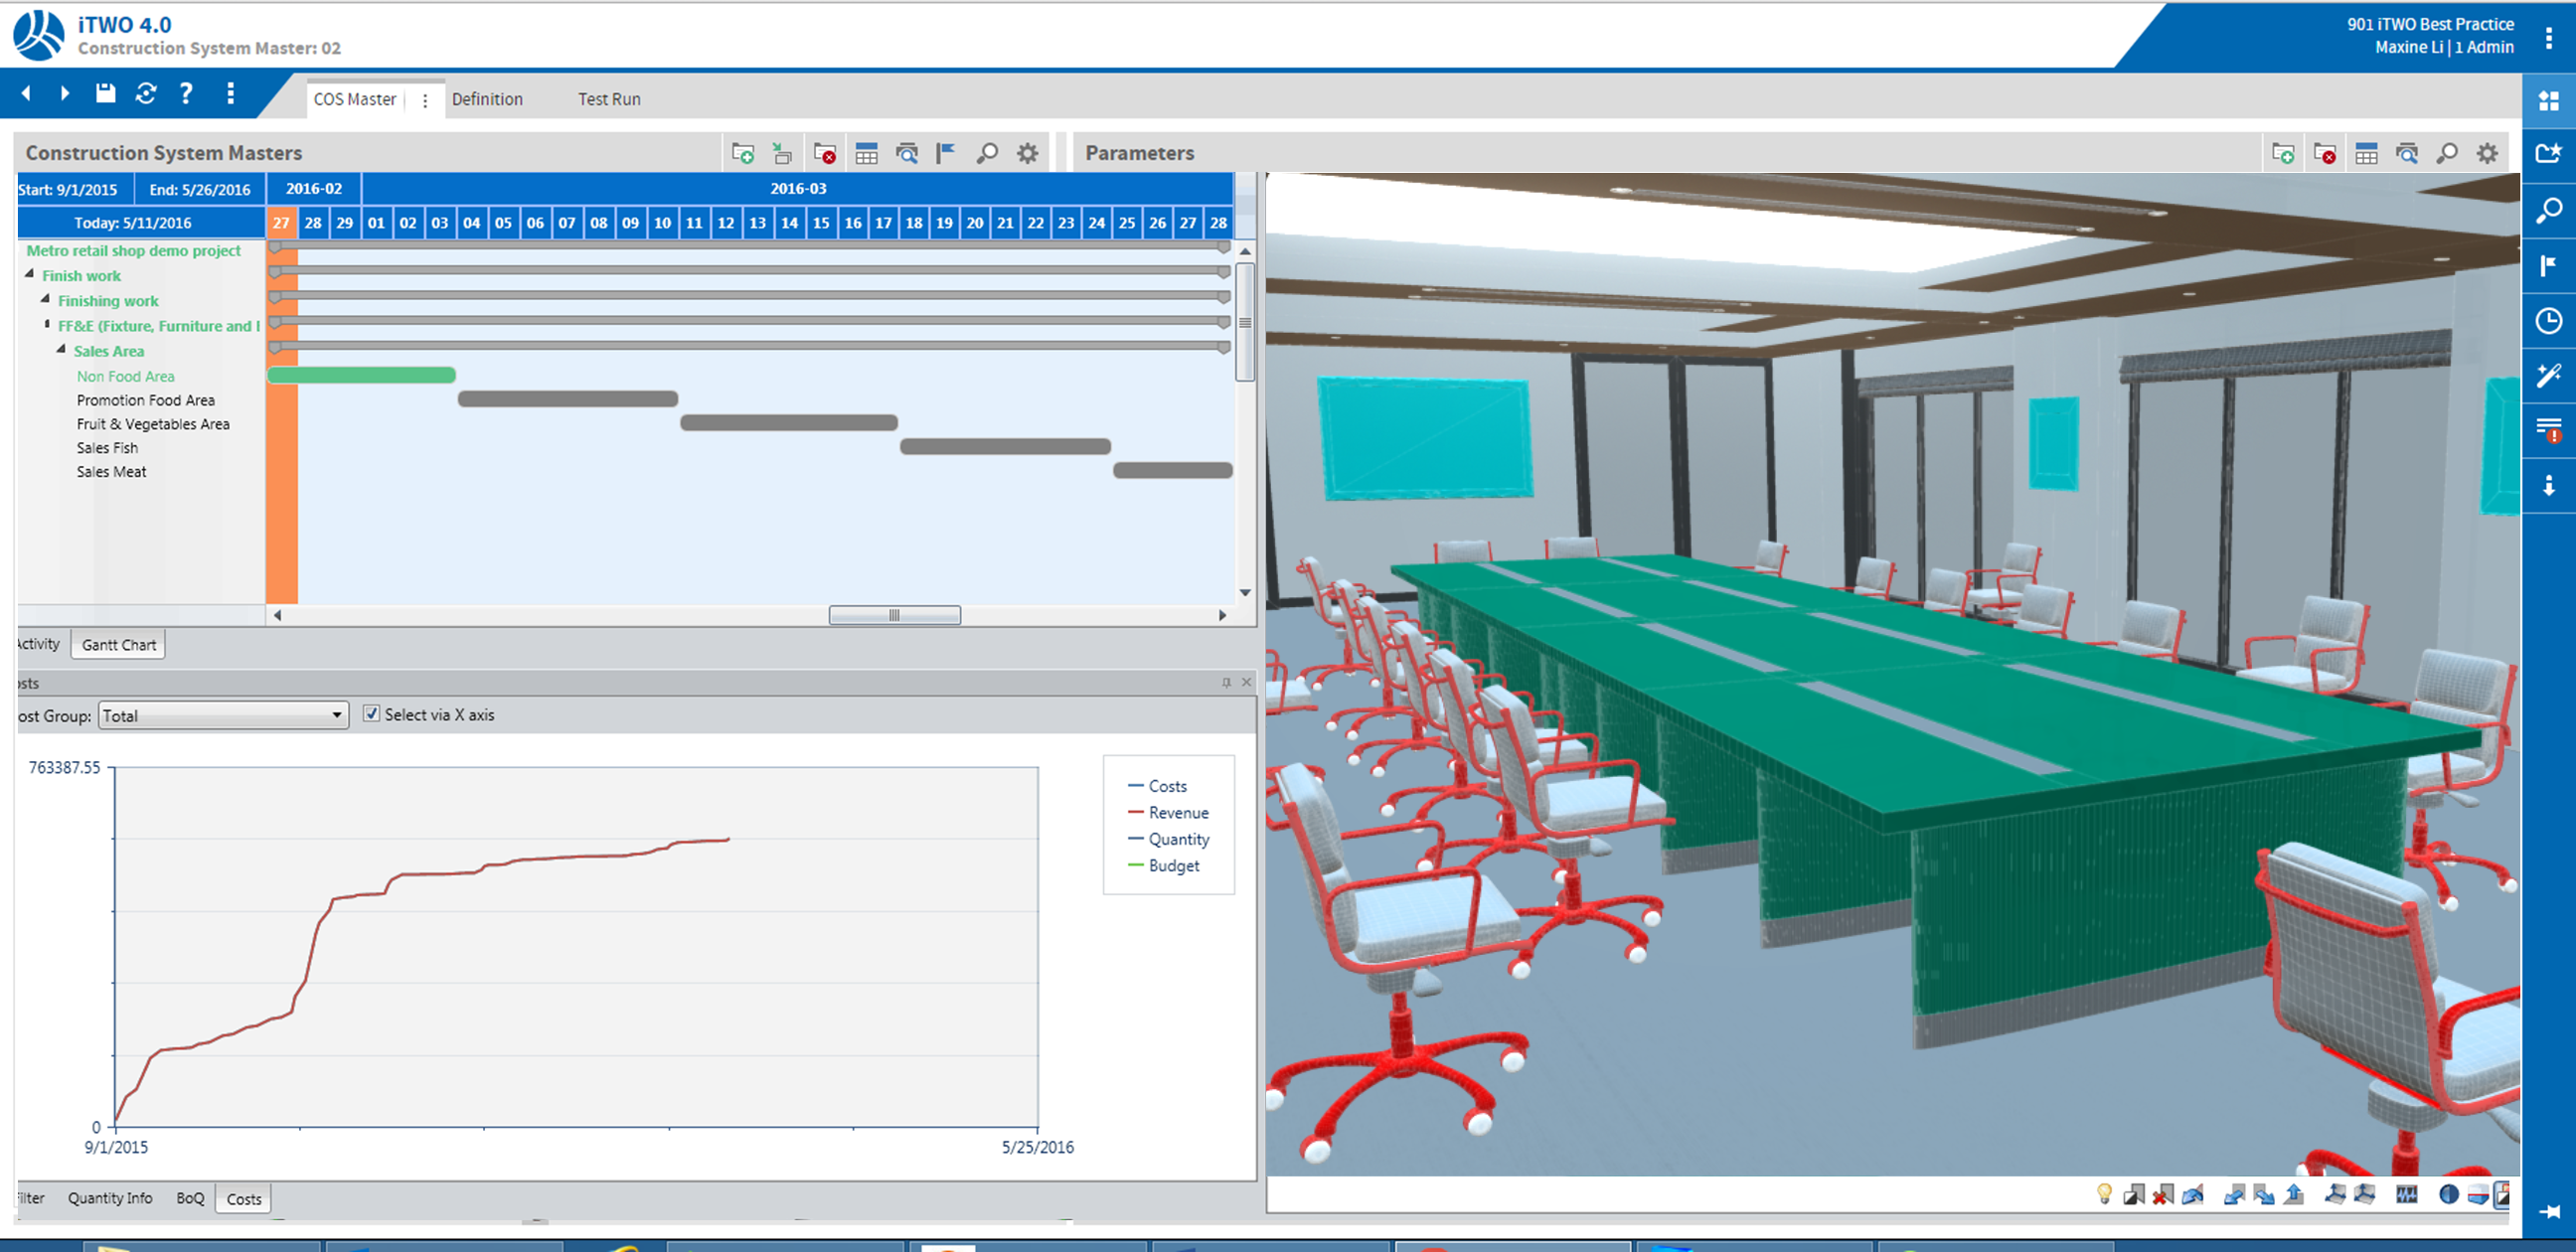This screenshot has width=2576, height=1252.
Task: Open the search magnifier in the right sidebar
Action: coord(2549,211)
